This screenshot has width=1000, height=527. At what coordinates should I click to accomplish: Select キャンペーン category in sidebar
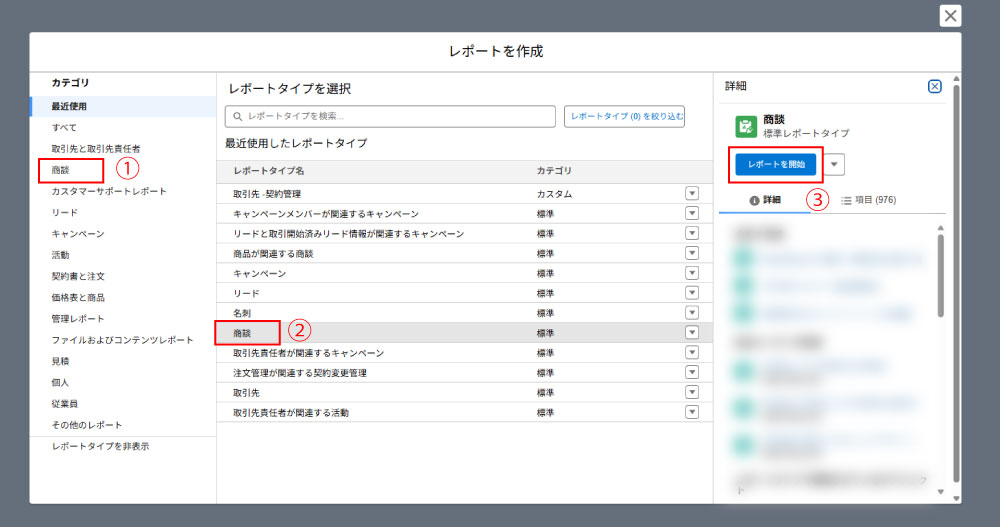78,234
